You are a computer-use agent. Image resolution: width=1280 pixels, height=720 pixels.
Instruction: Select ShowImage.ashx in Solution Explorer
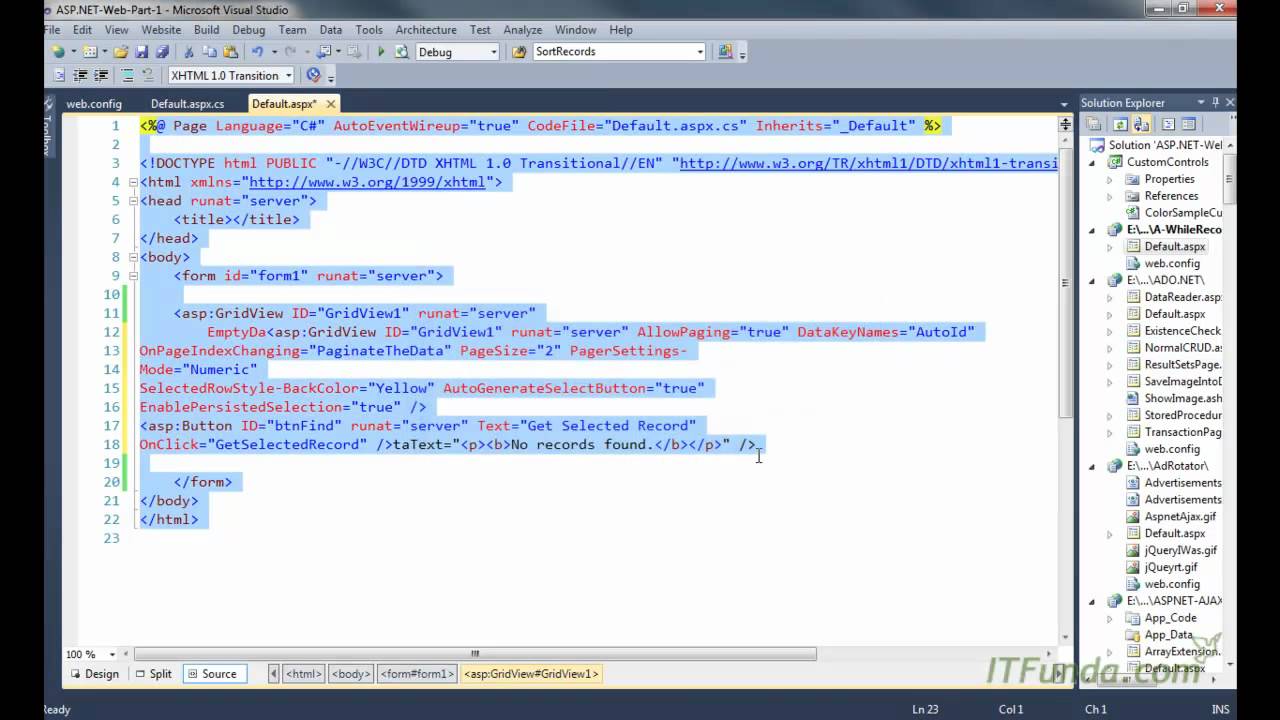[x=1183, y=398]
